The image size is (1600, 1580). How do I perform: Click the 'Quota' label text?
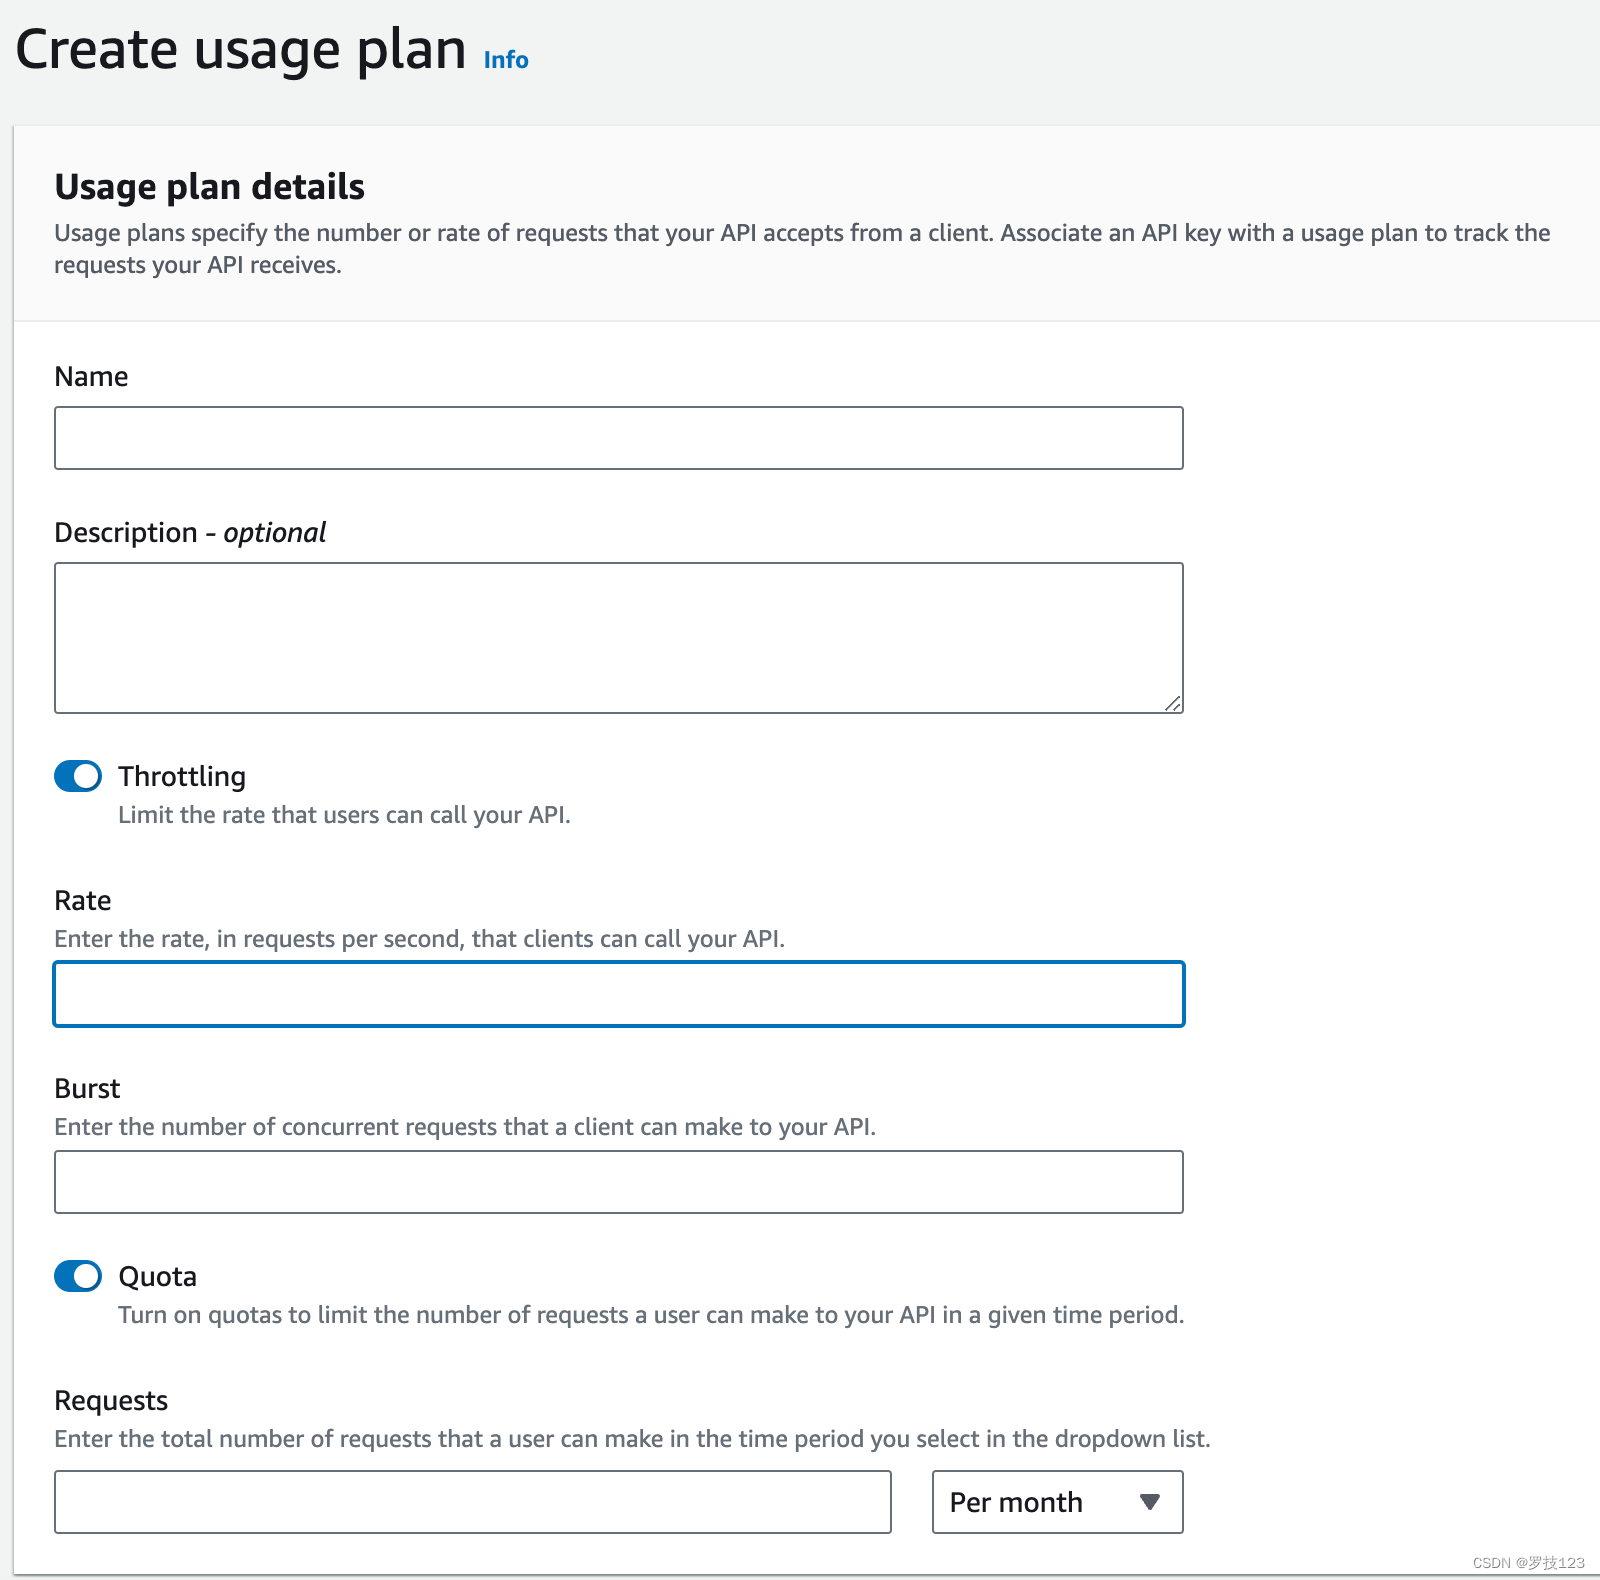pyautogui.click(x=157, y=1276)
